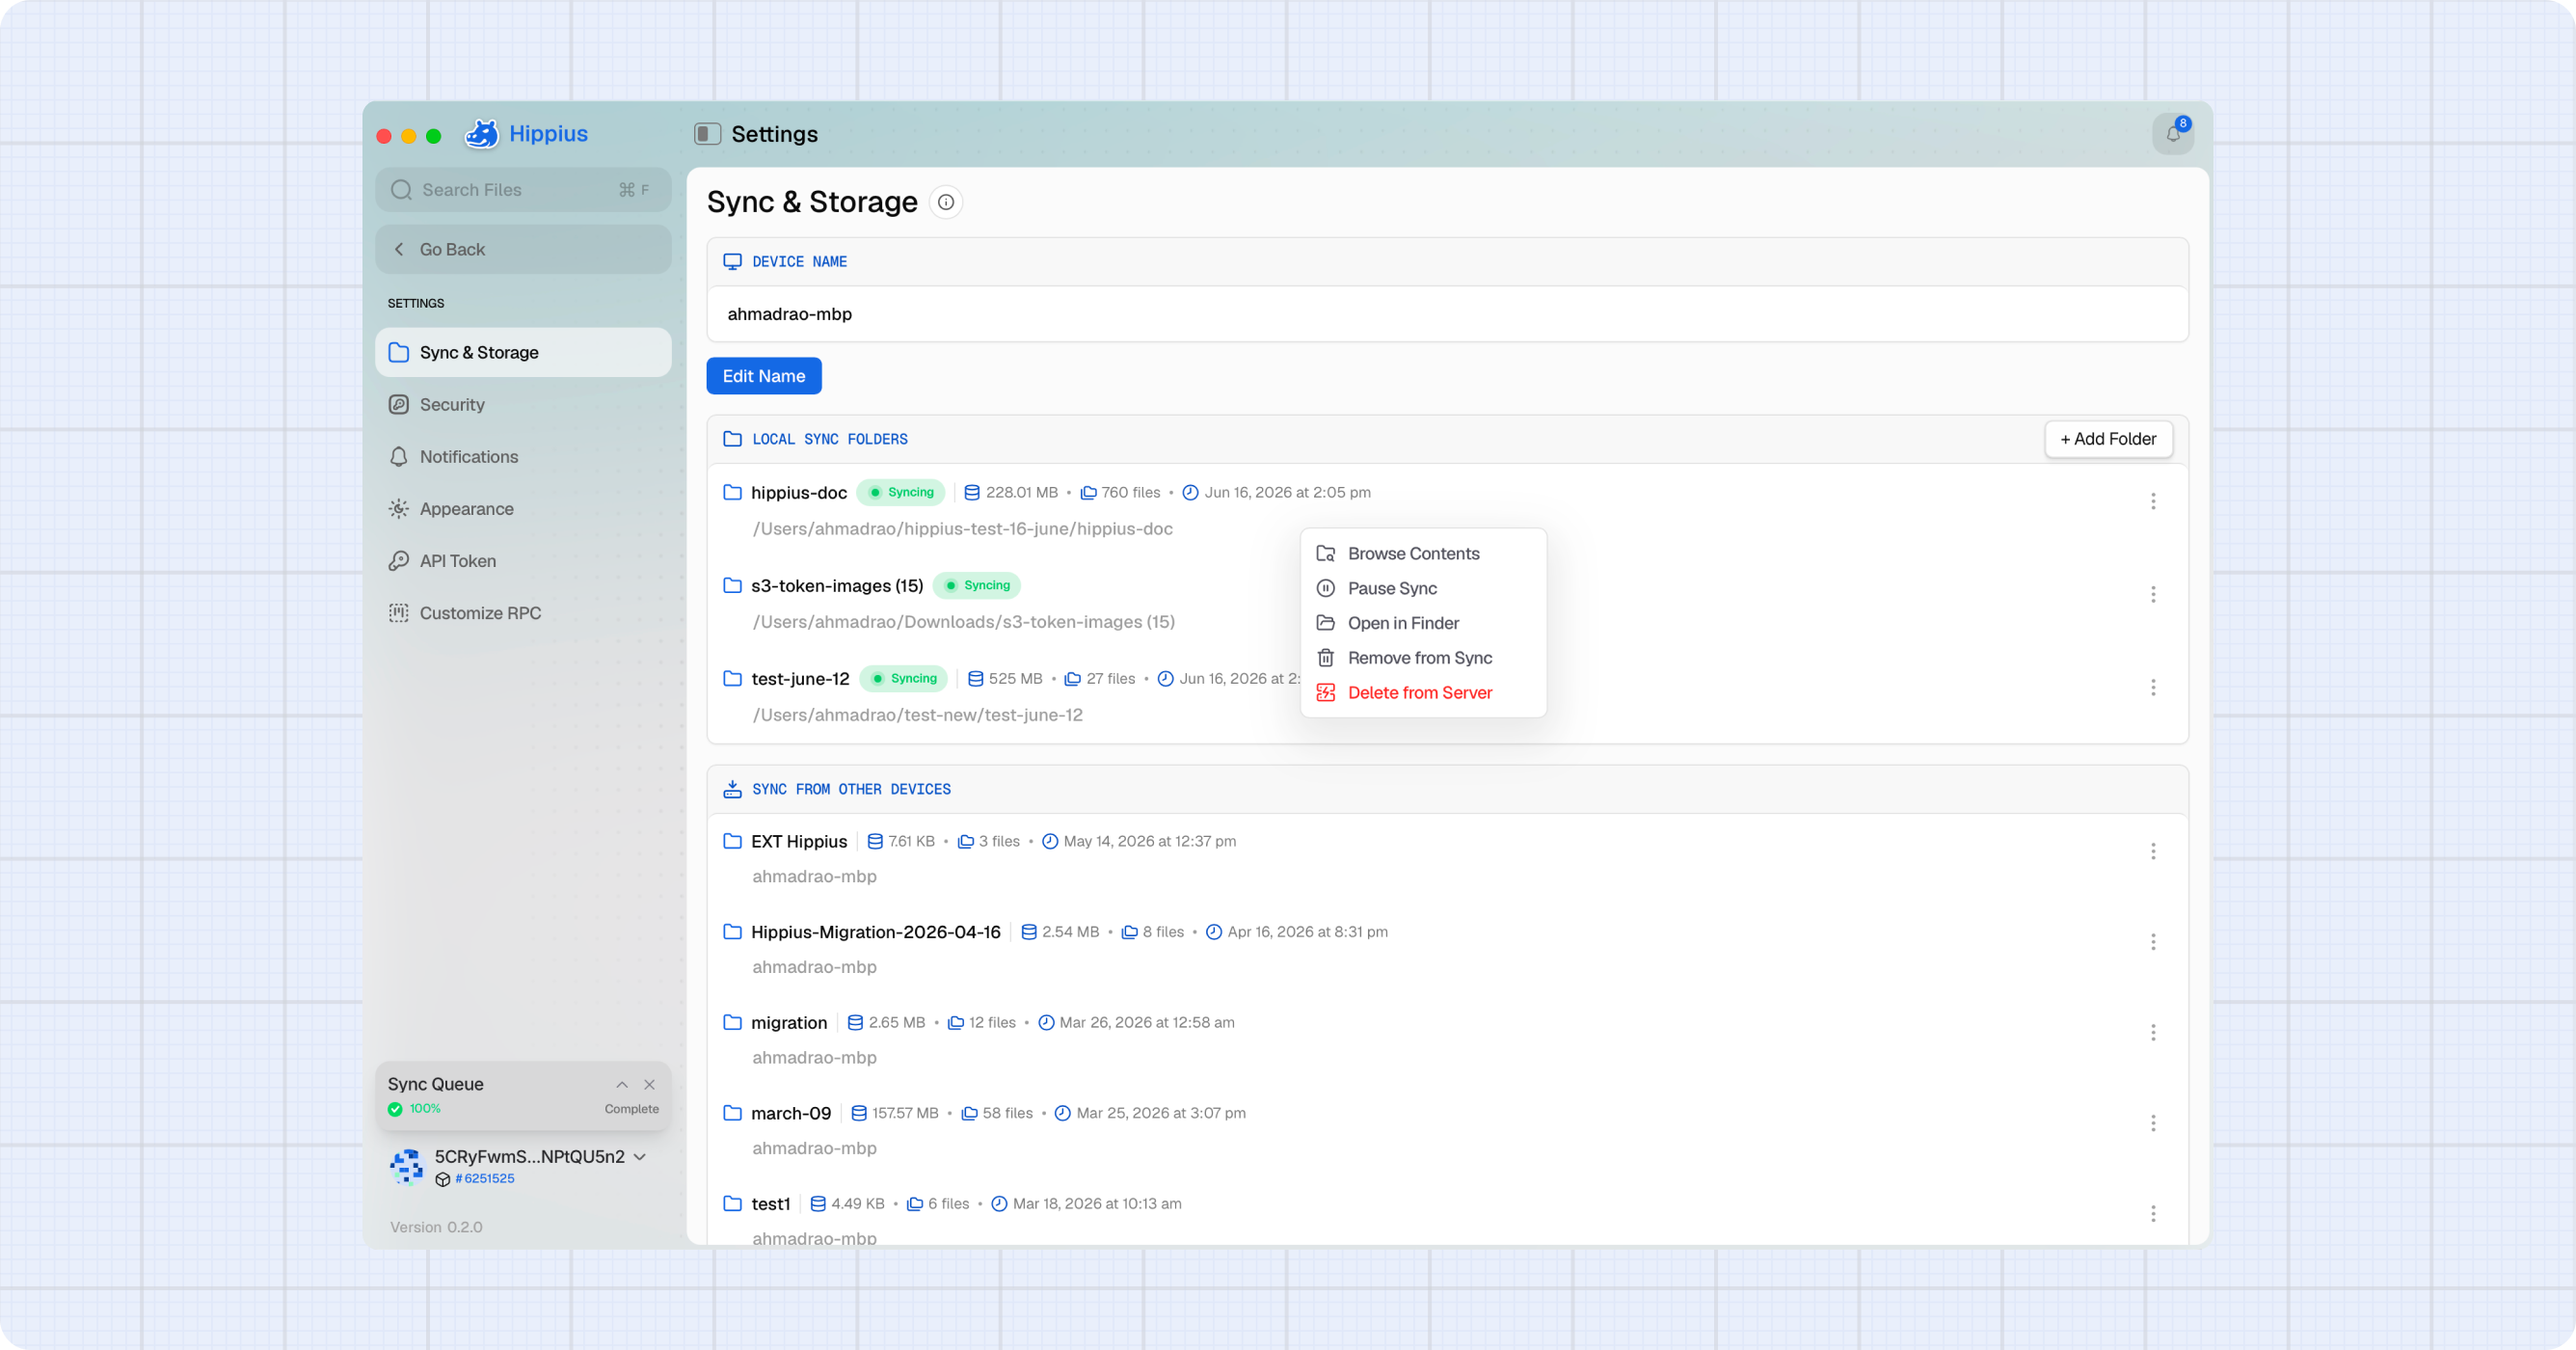This screenshot has height=1350, width=2576.
Task: Click the + Add Folder button
Action: click(x=2108, y=439)
